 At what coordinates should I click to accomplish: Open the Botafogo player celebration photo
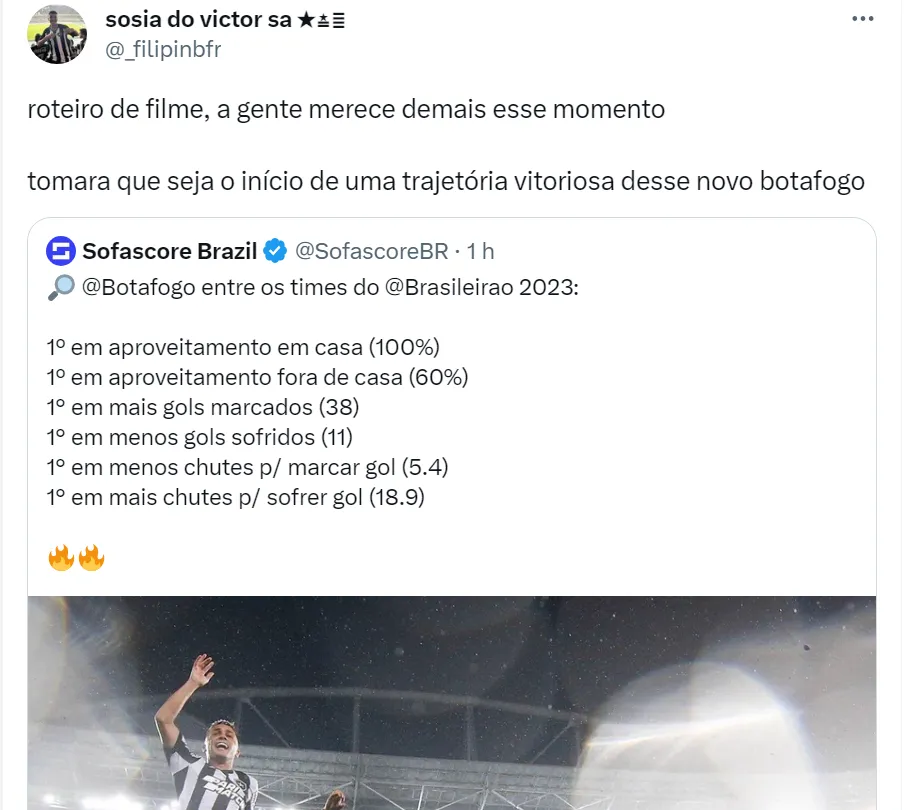(452, 703)
